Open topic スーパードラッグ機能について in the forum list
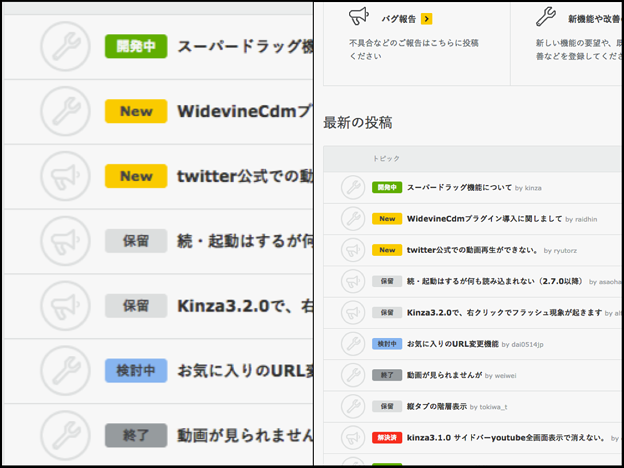The image size is (624, 468). (459, 187)
